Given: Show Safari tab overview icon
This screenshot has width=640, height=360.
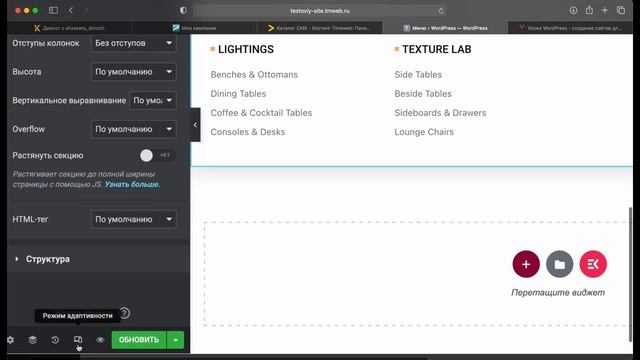Looking at the screenshot, I should [x=621, y=11].
